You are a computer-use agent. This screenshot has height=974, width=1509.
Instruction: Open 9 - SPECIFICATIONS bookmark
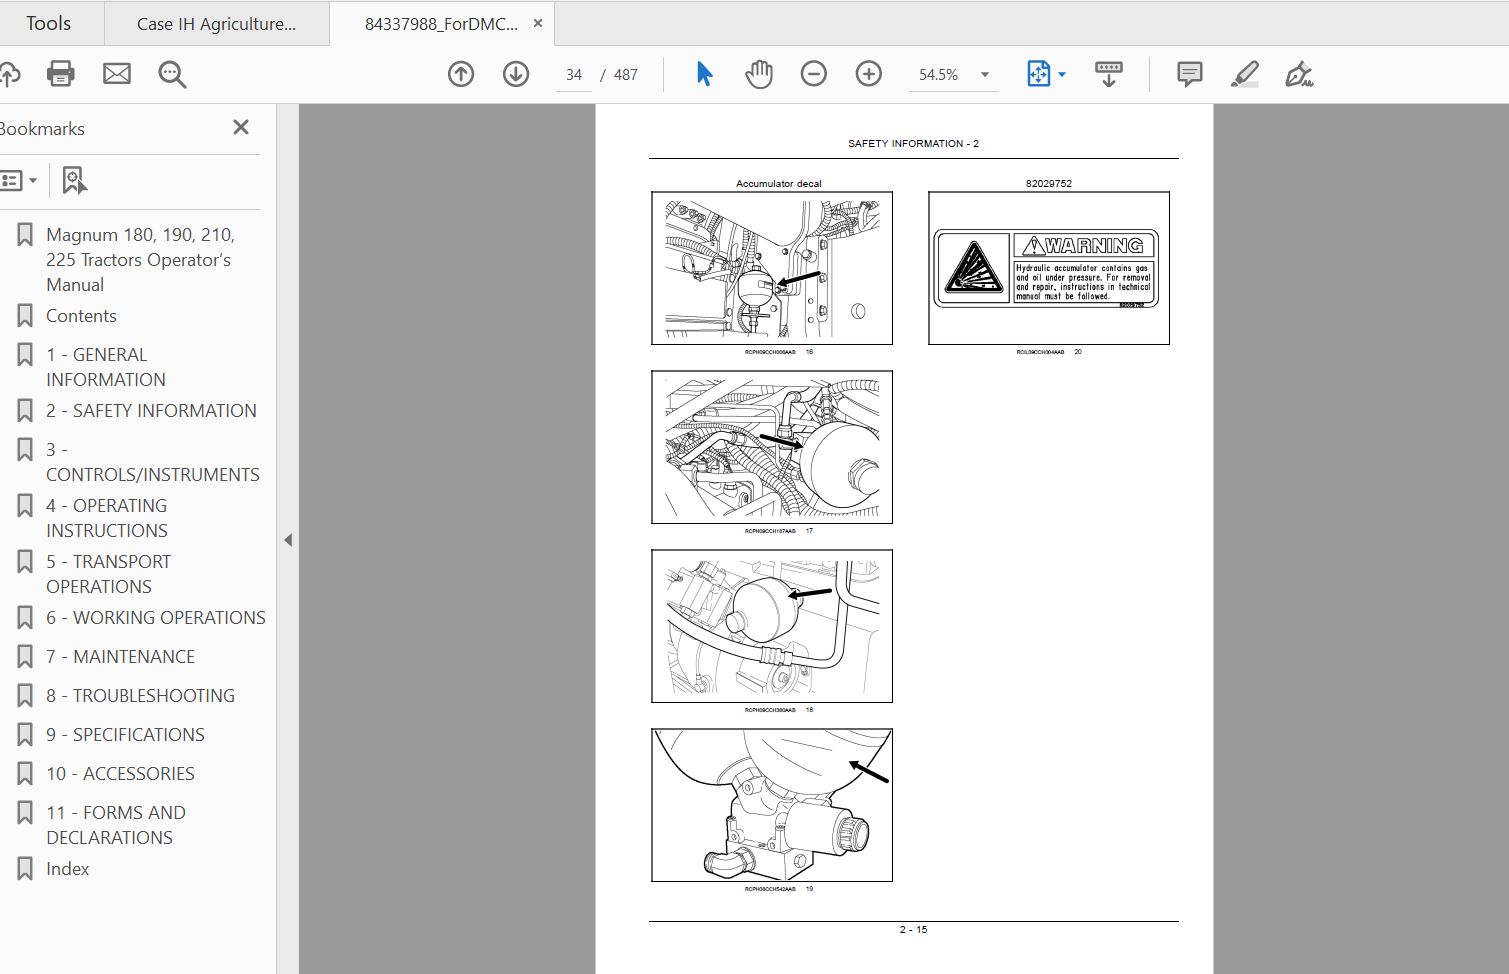[125, 735]
